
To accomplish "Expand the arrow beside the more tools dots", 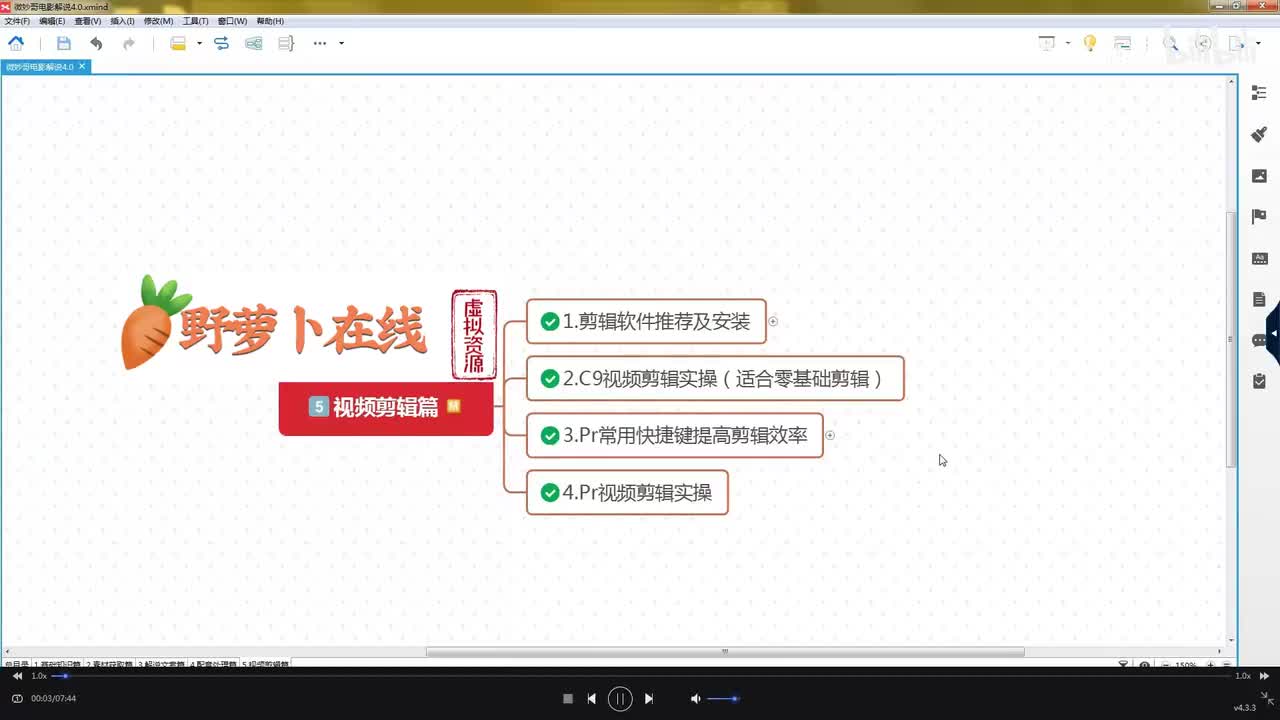I will (341, 43).
